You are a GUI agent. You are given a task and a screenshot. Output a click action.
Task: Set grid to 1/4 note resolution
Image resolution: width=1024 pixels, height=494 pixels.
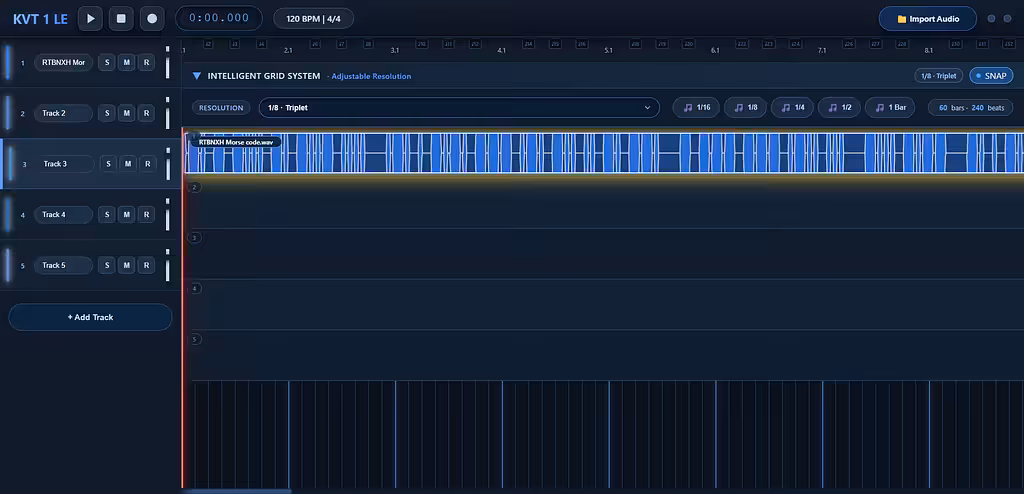[792, 108]
